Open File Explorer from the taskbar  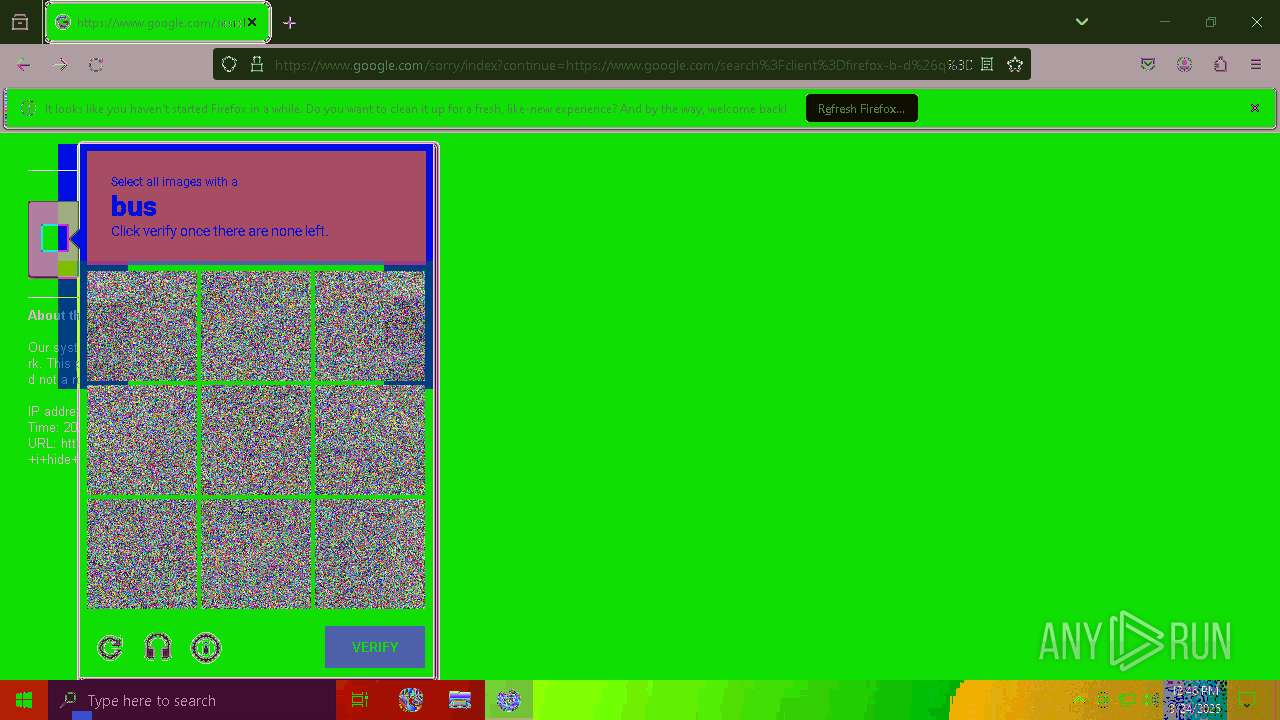(460, 700)
